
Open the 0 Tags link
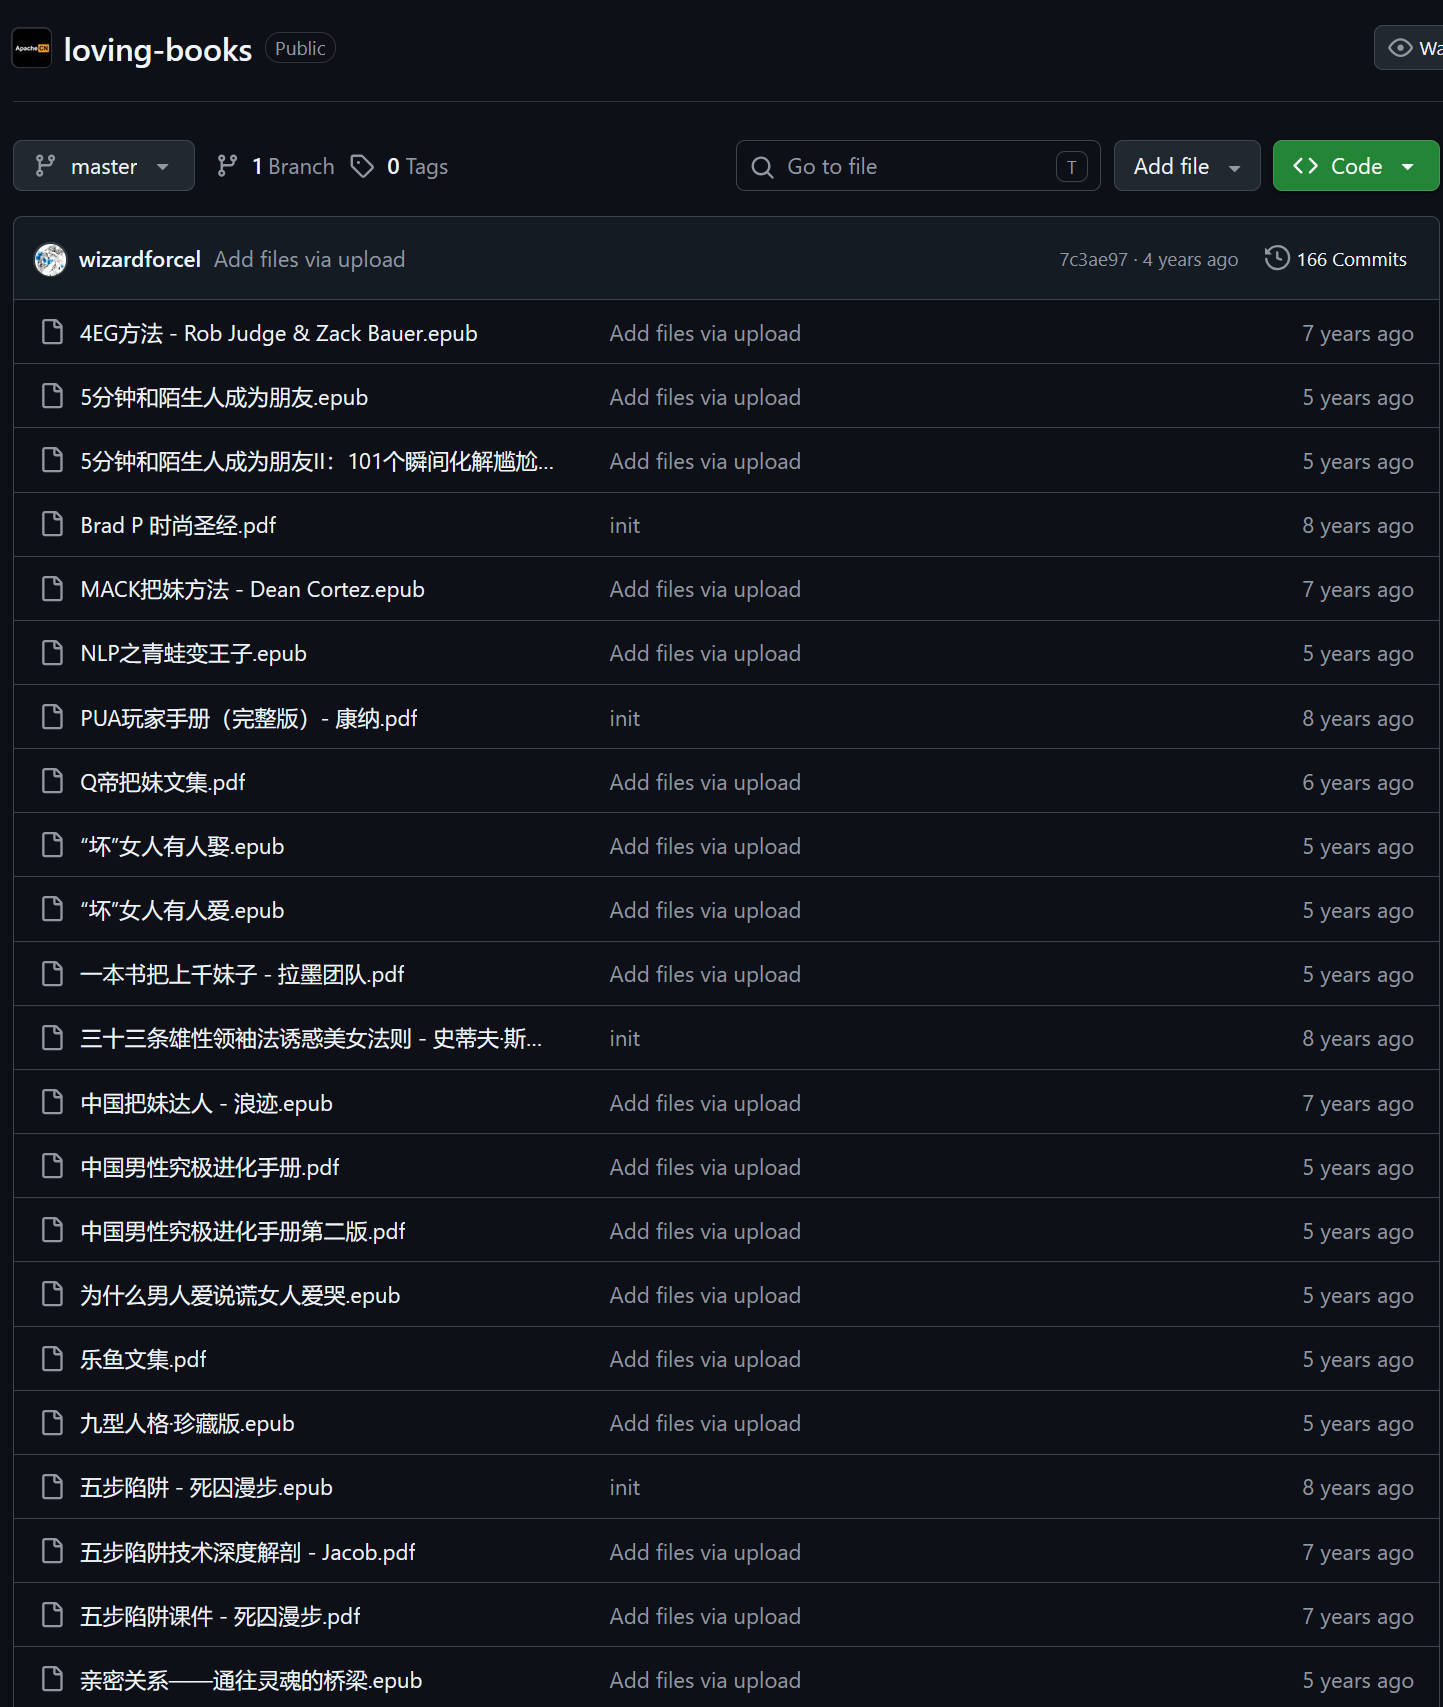(400, 166)
